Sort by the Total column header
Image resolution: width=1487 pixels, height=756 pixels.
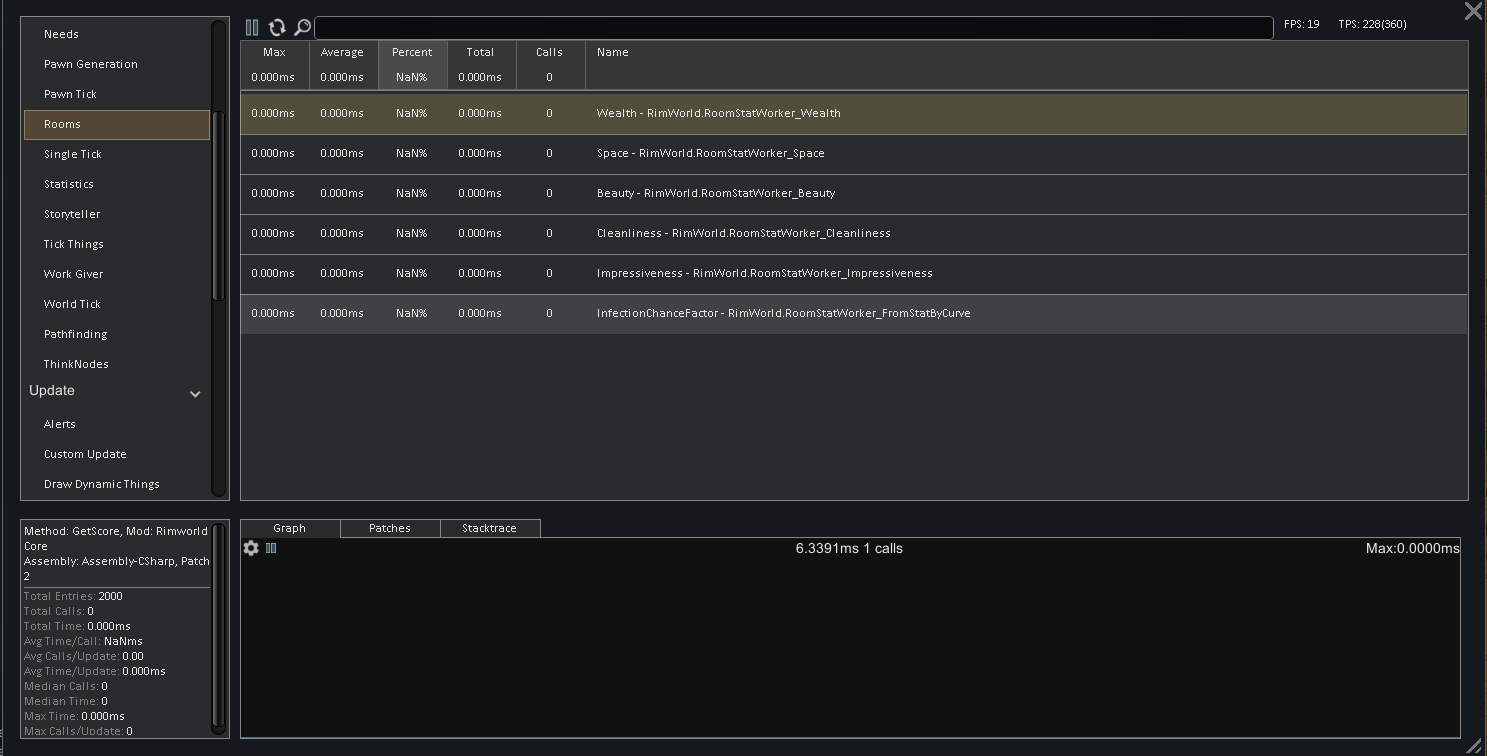[x=481, y=65]
